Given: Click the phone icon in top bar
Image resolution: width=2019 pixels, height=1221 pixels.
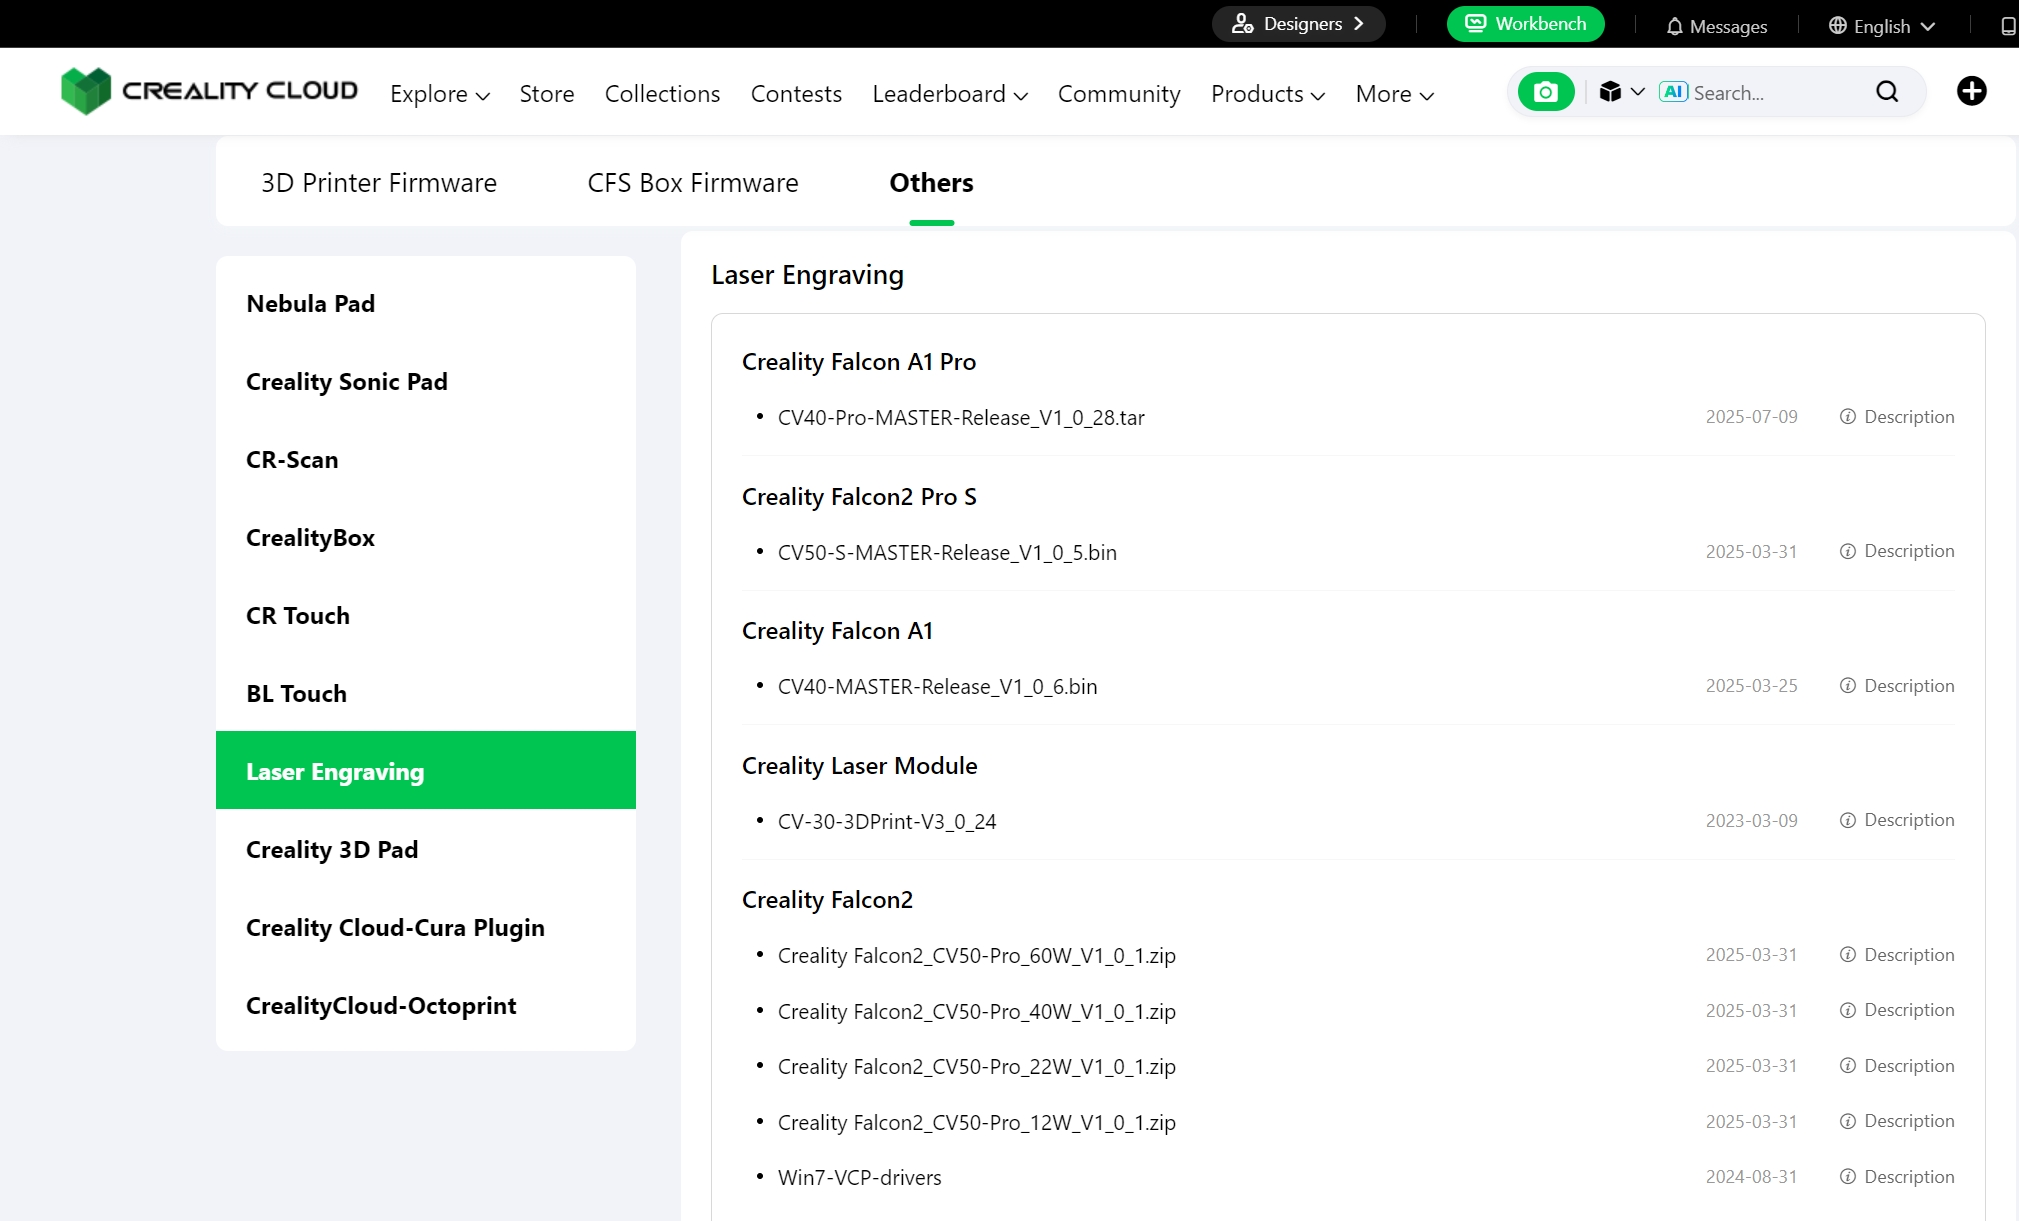Looking at the screenshot, I should click(2008, 26).
